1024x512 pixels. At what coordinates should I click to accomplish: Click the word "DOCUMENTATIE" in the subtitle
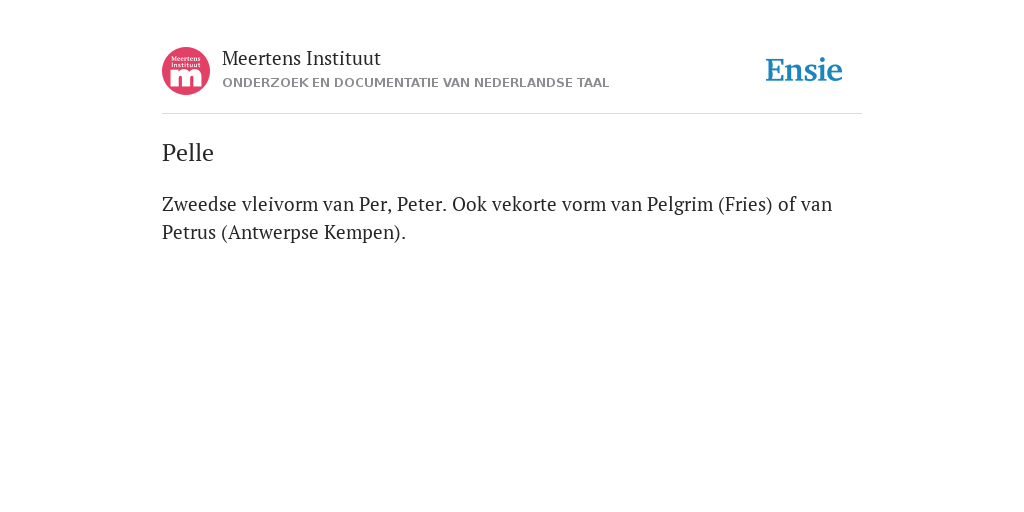click(387, 83)
